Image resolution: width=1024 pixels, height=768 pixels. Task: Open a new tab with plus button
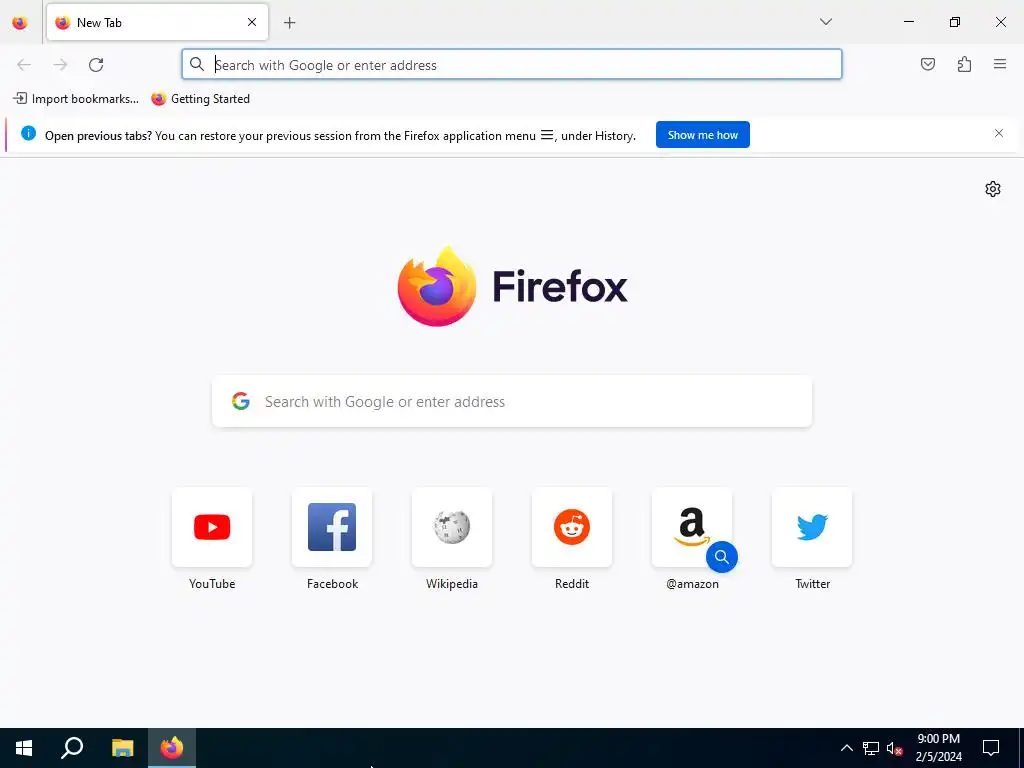tap(289, 23)
